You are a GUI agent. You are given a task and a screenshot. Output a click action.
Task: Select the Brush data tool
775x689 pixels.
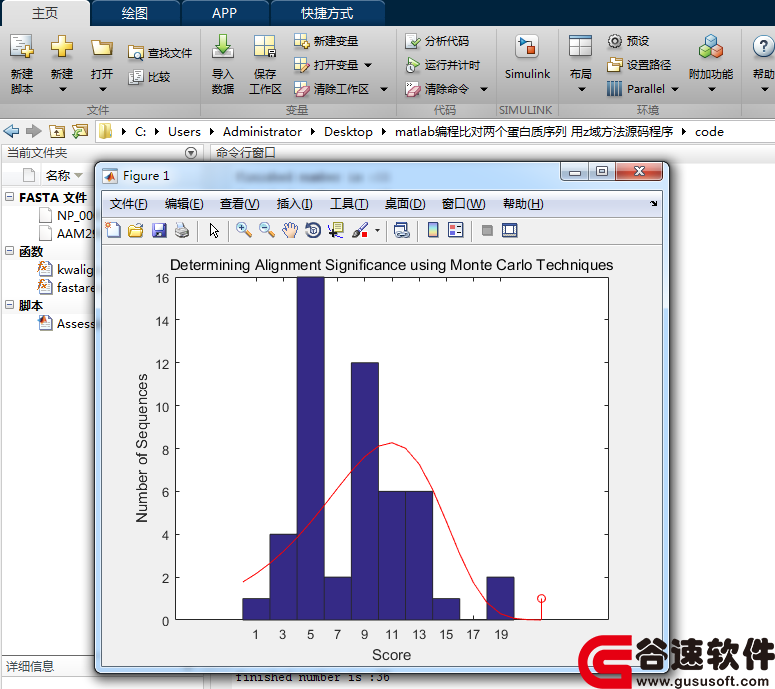360,230
